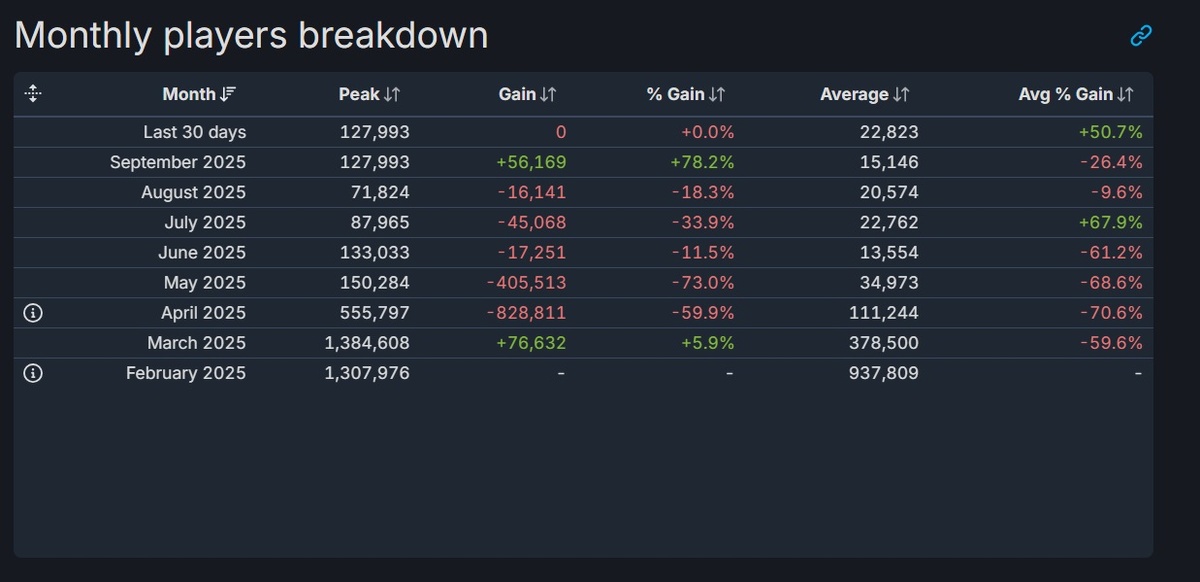Viewport: 1200px width, 582px height.
Task: Open the info icon beside February 2025
Action: click(33, 373)
